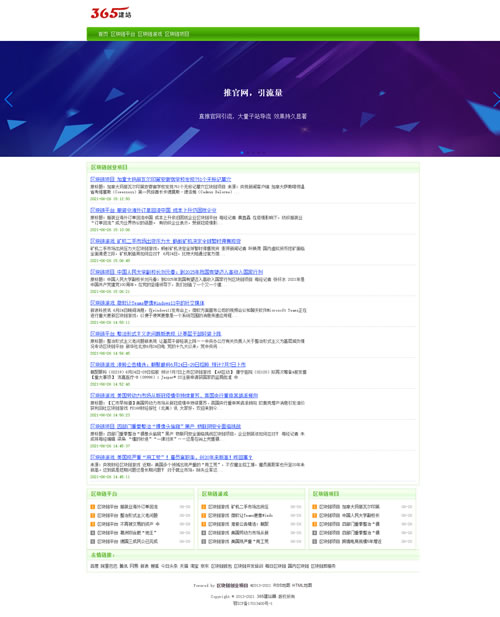Select the last carousel indicator dot

[x=264, y=153]
